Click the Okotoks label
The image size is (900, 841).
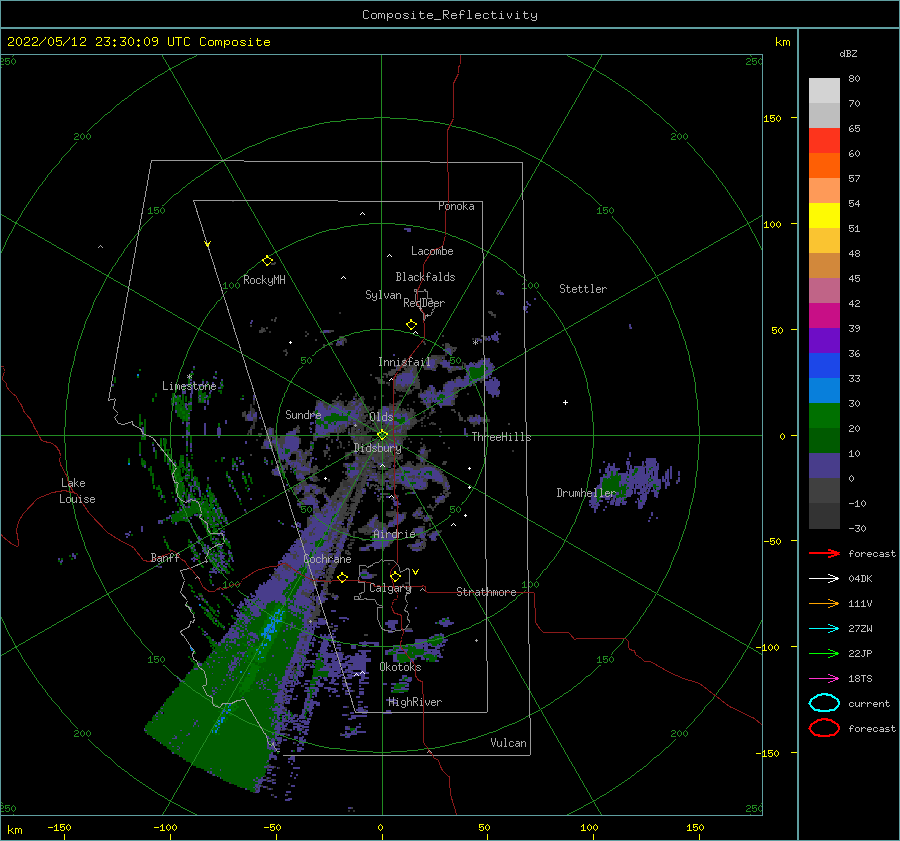(400, 667)
